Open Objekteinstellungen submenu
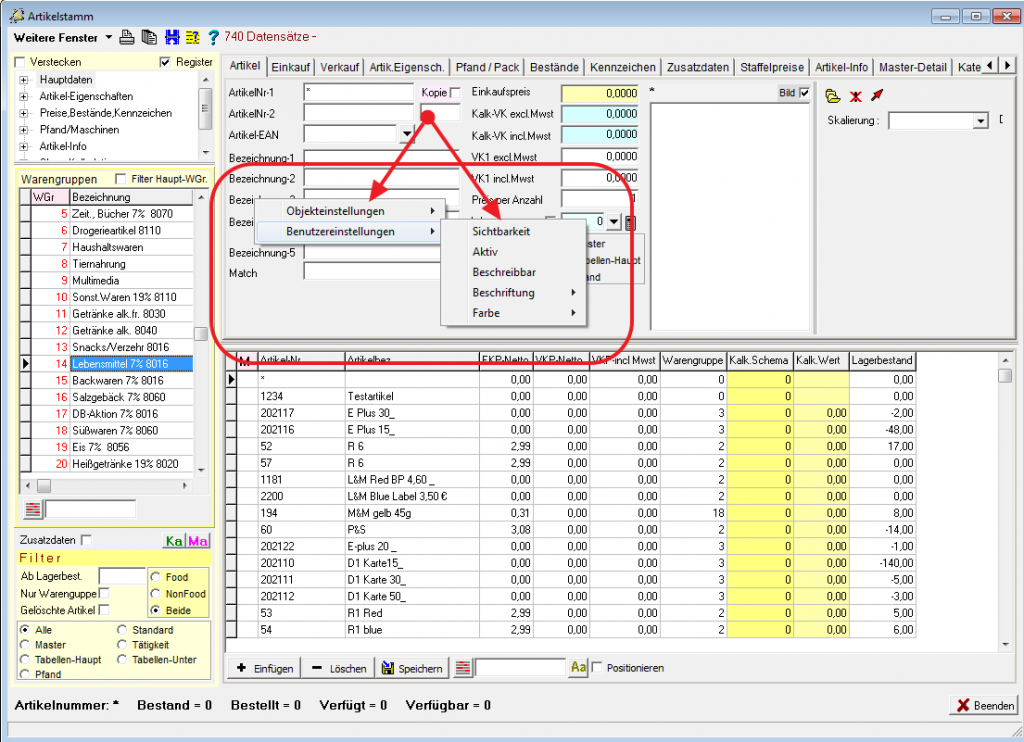 point(349,211)
